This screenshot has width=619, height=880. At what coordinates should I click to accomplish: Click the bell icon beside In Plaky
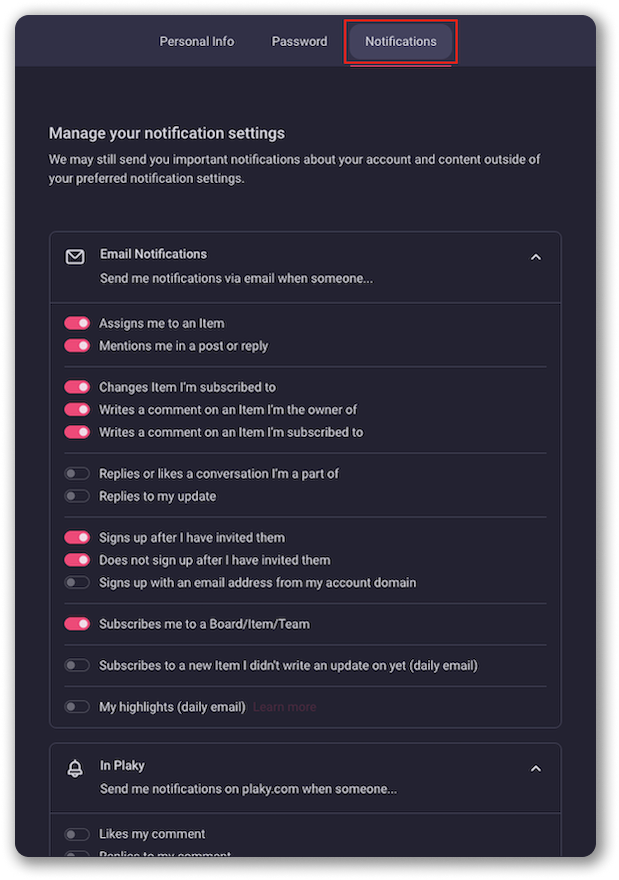click(75, 768)
